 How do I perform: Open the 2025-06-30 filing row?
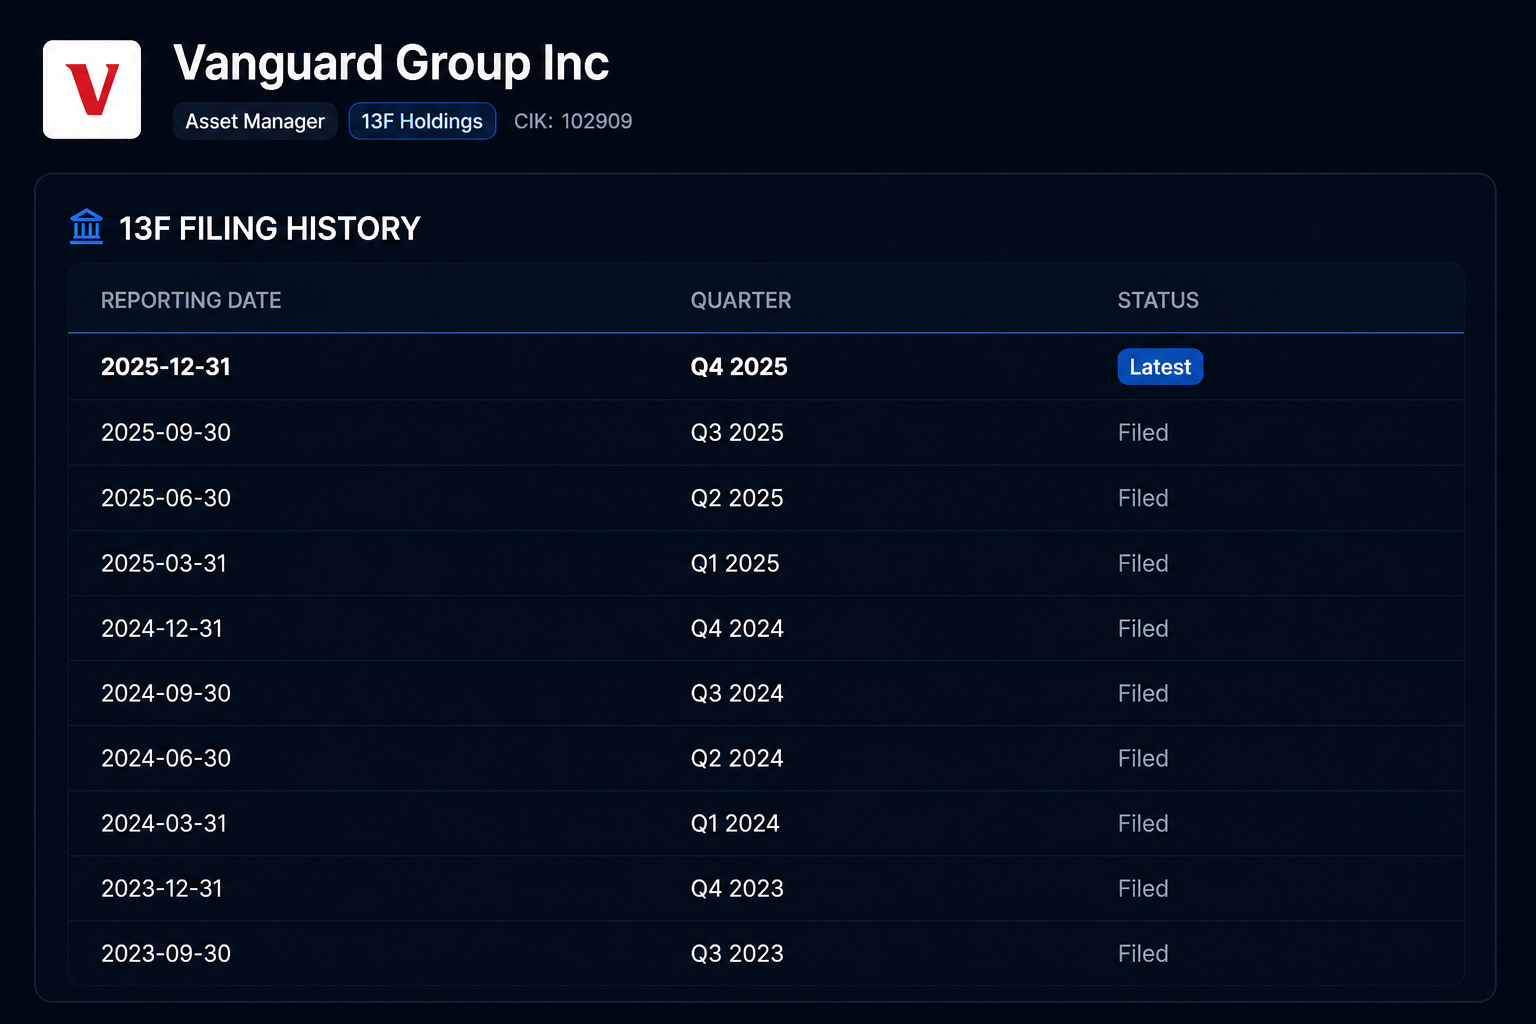tap(766, 498)
